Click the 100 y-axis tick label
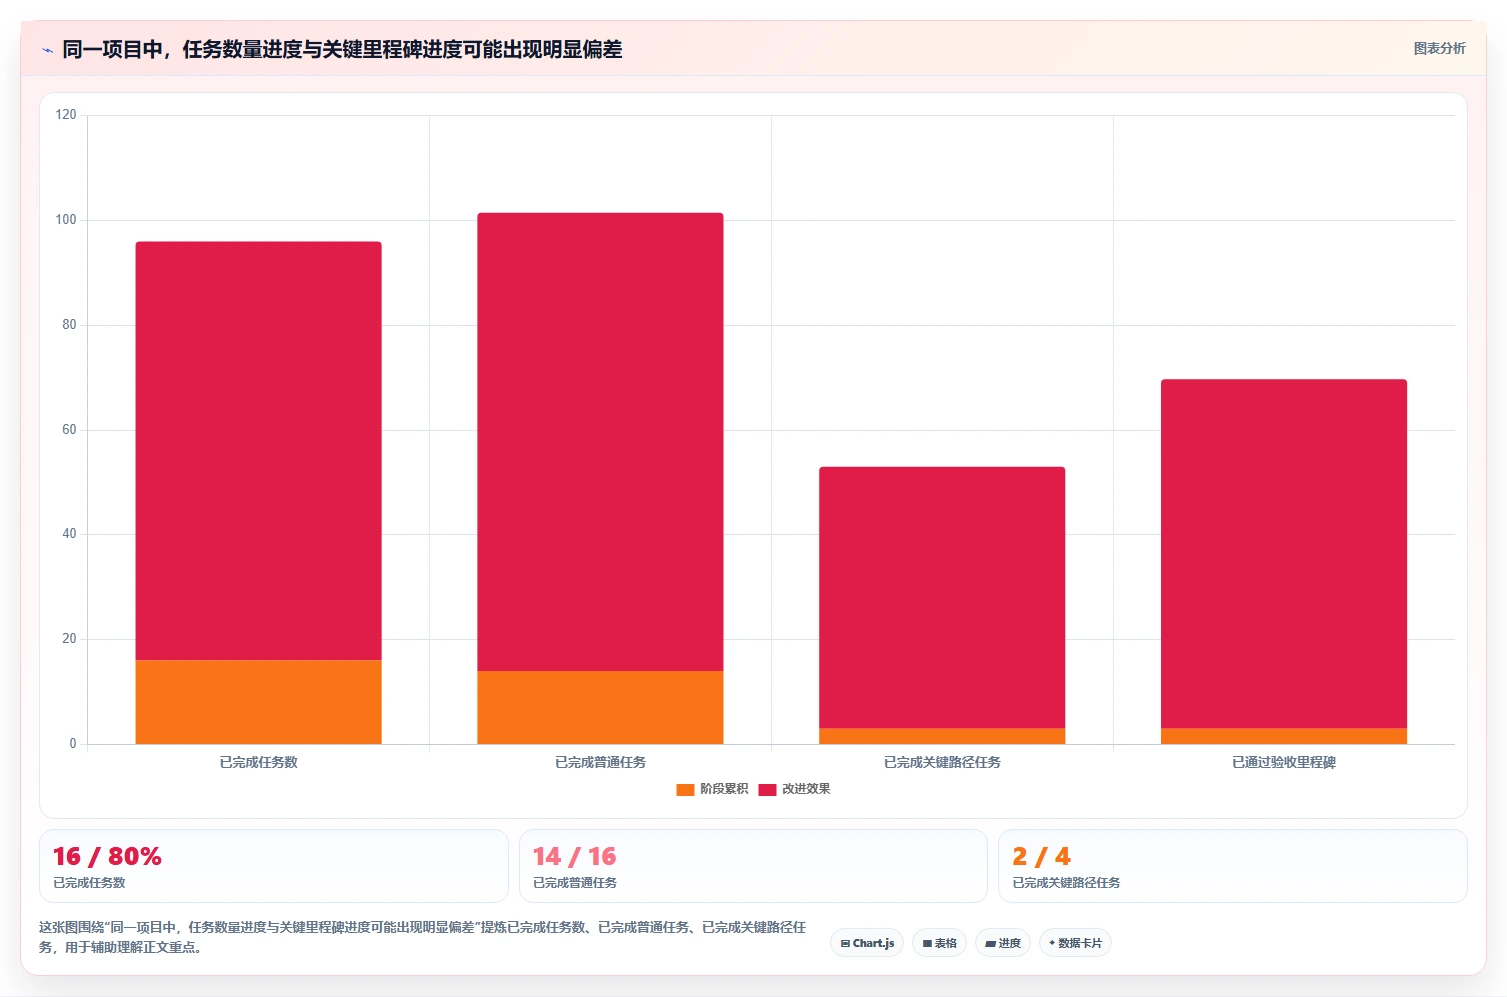 point(66,220)
